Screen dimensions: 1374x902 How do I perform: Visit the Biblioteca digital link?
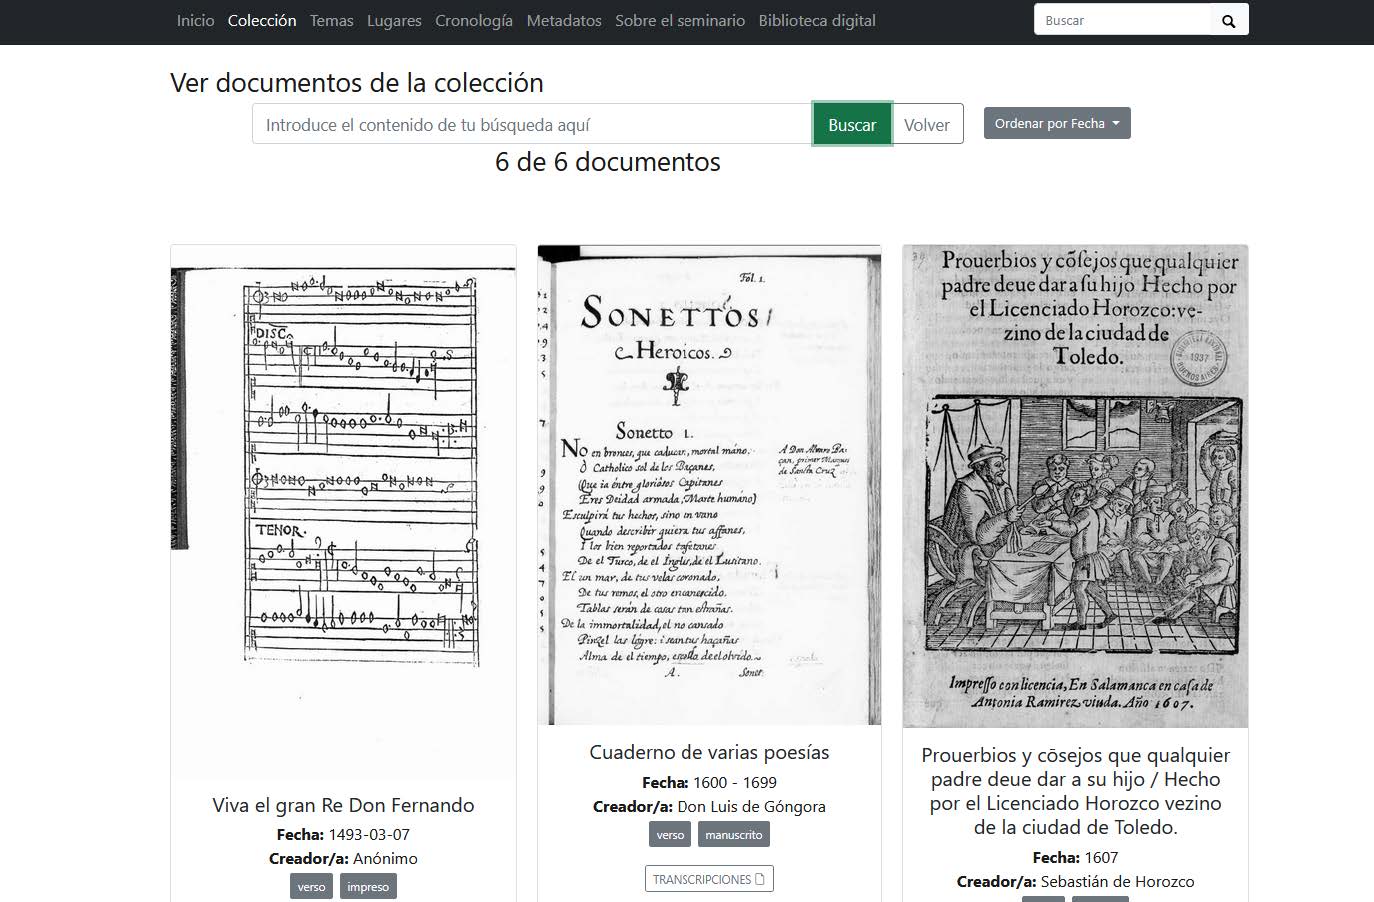[816, 20]
